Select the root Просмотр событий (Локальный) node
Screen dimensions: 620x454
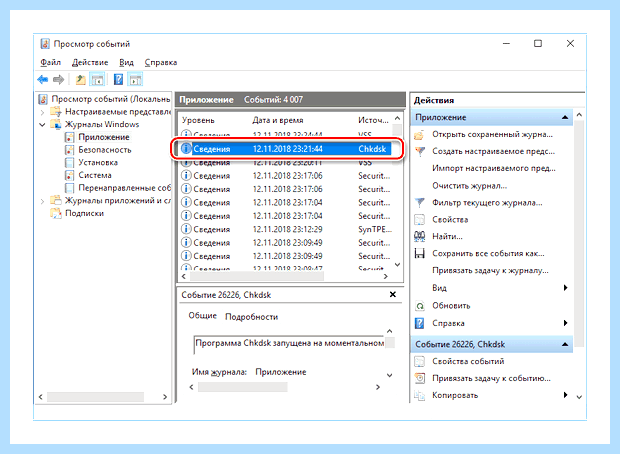pos(111,99)
